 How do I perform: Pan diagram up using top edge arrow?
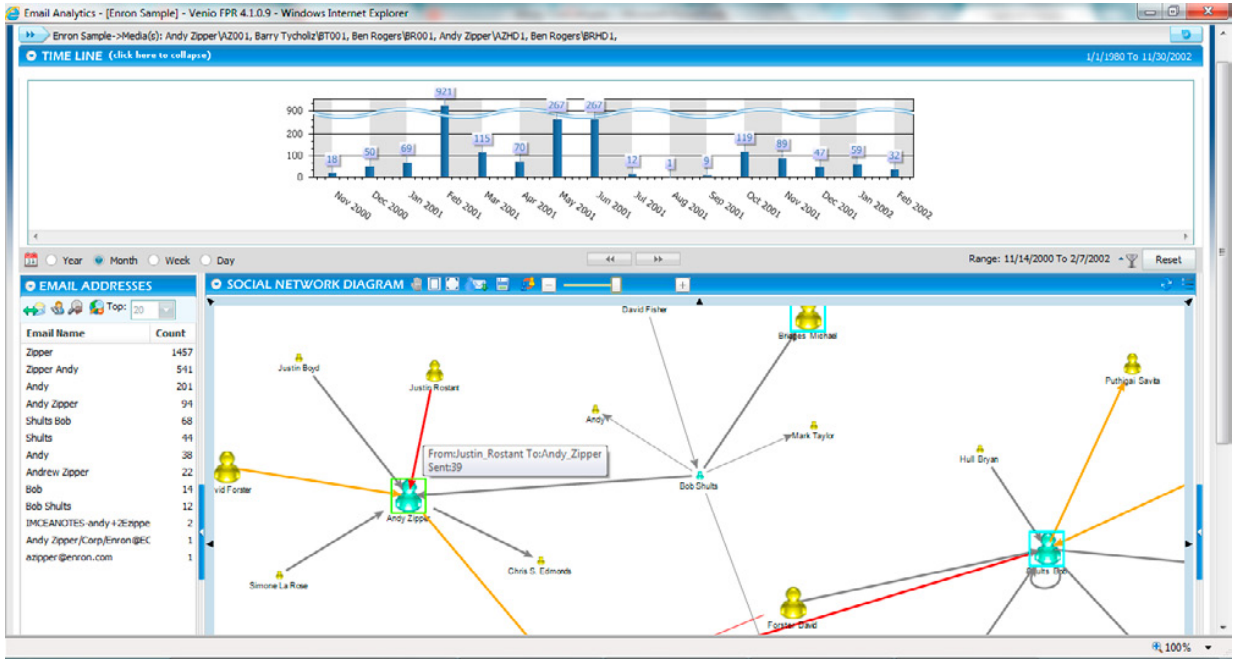(x=699, y=301)
